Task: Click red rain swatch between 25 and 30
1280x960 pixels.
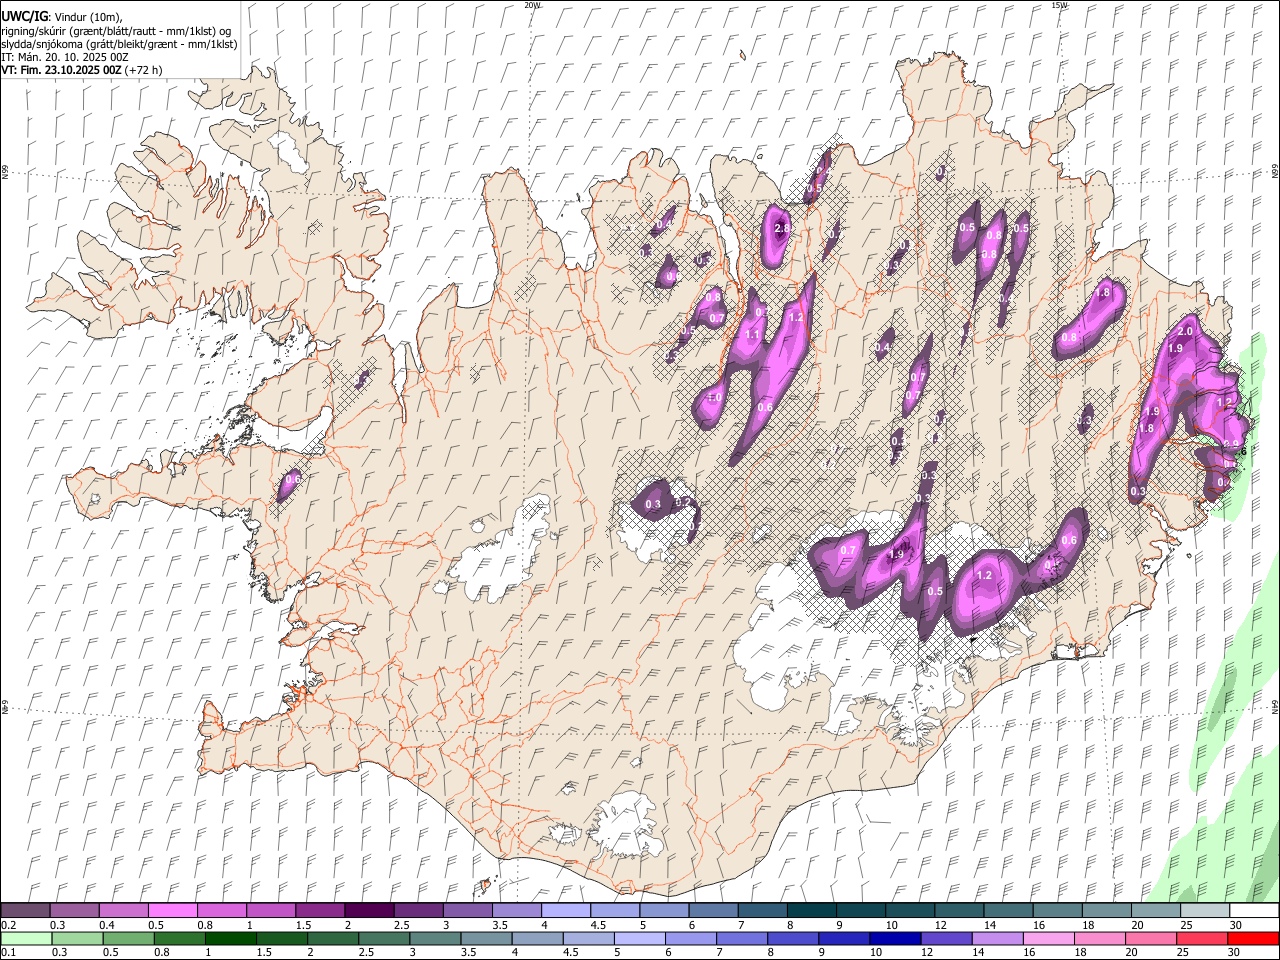Action: point(1201,939)
